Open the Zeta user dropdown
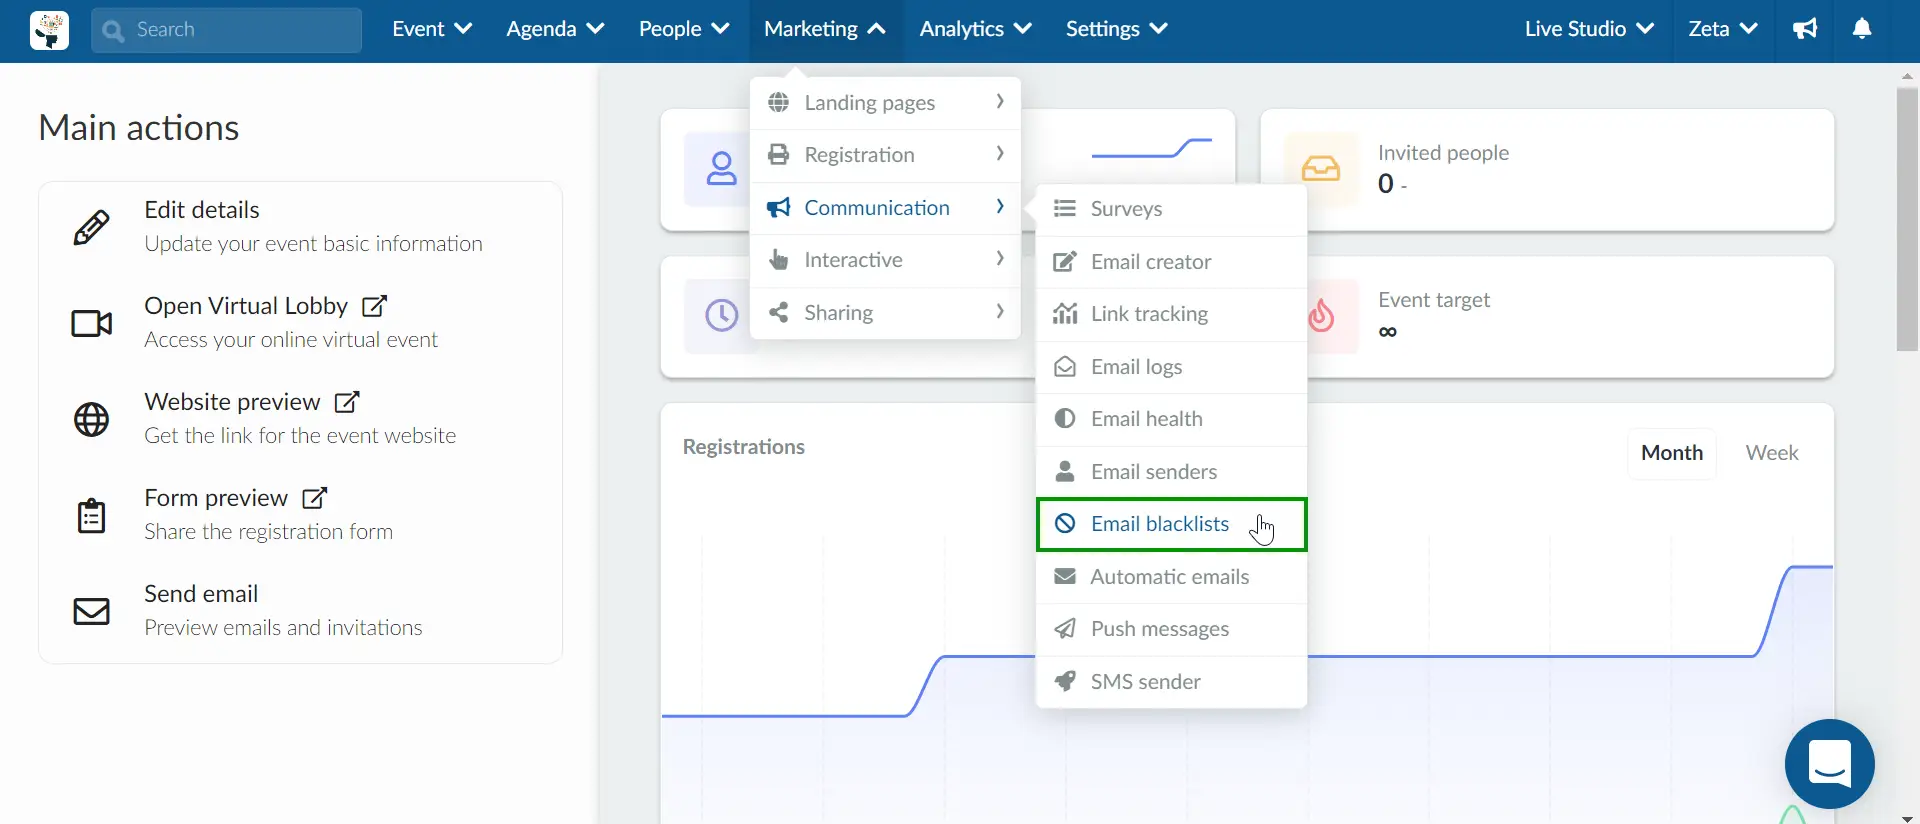Viewport: 1920px width, 824px height. pyautogui.click(x=1722, y=29)
